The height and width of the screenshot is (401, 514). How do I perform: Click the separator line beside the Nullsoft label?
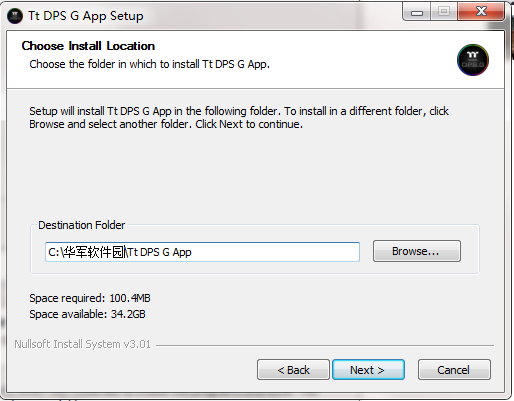point(325,345)
